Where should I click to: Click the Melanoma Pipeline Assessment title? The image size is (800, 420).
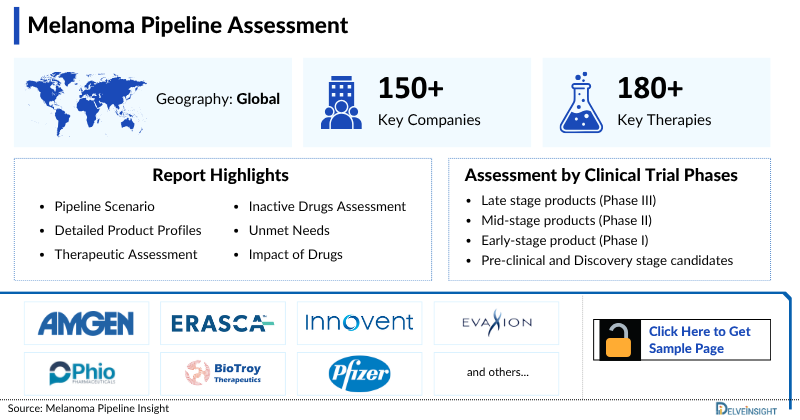tap(188, 26)
